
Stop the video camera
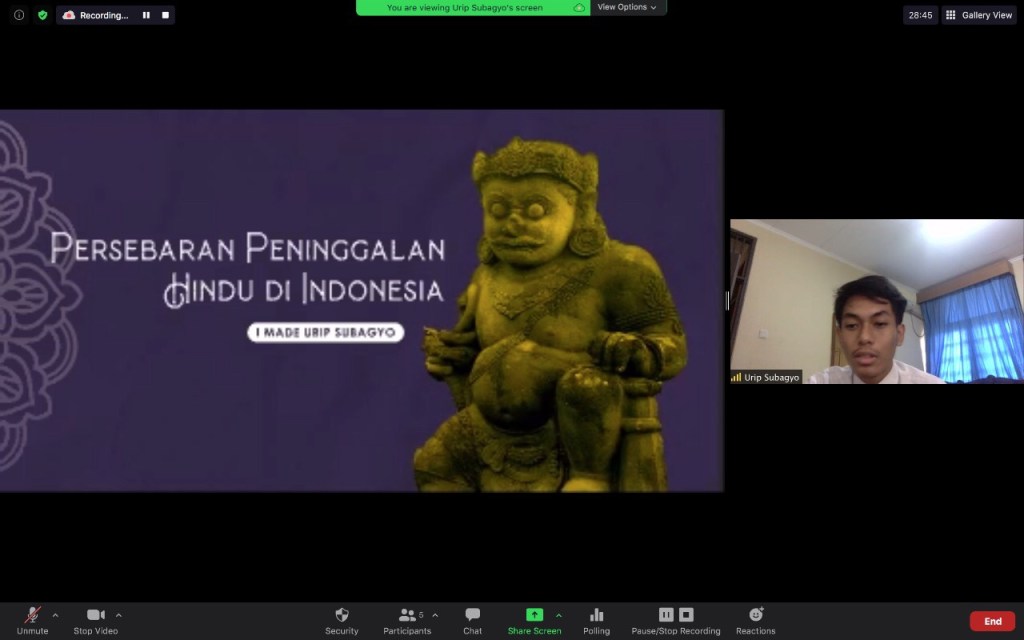pos(95,619)
